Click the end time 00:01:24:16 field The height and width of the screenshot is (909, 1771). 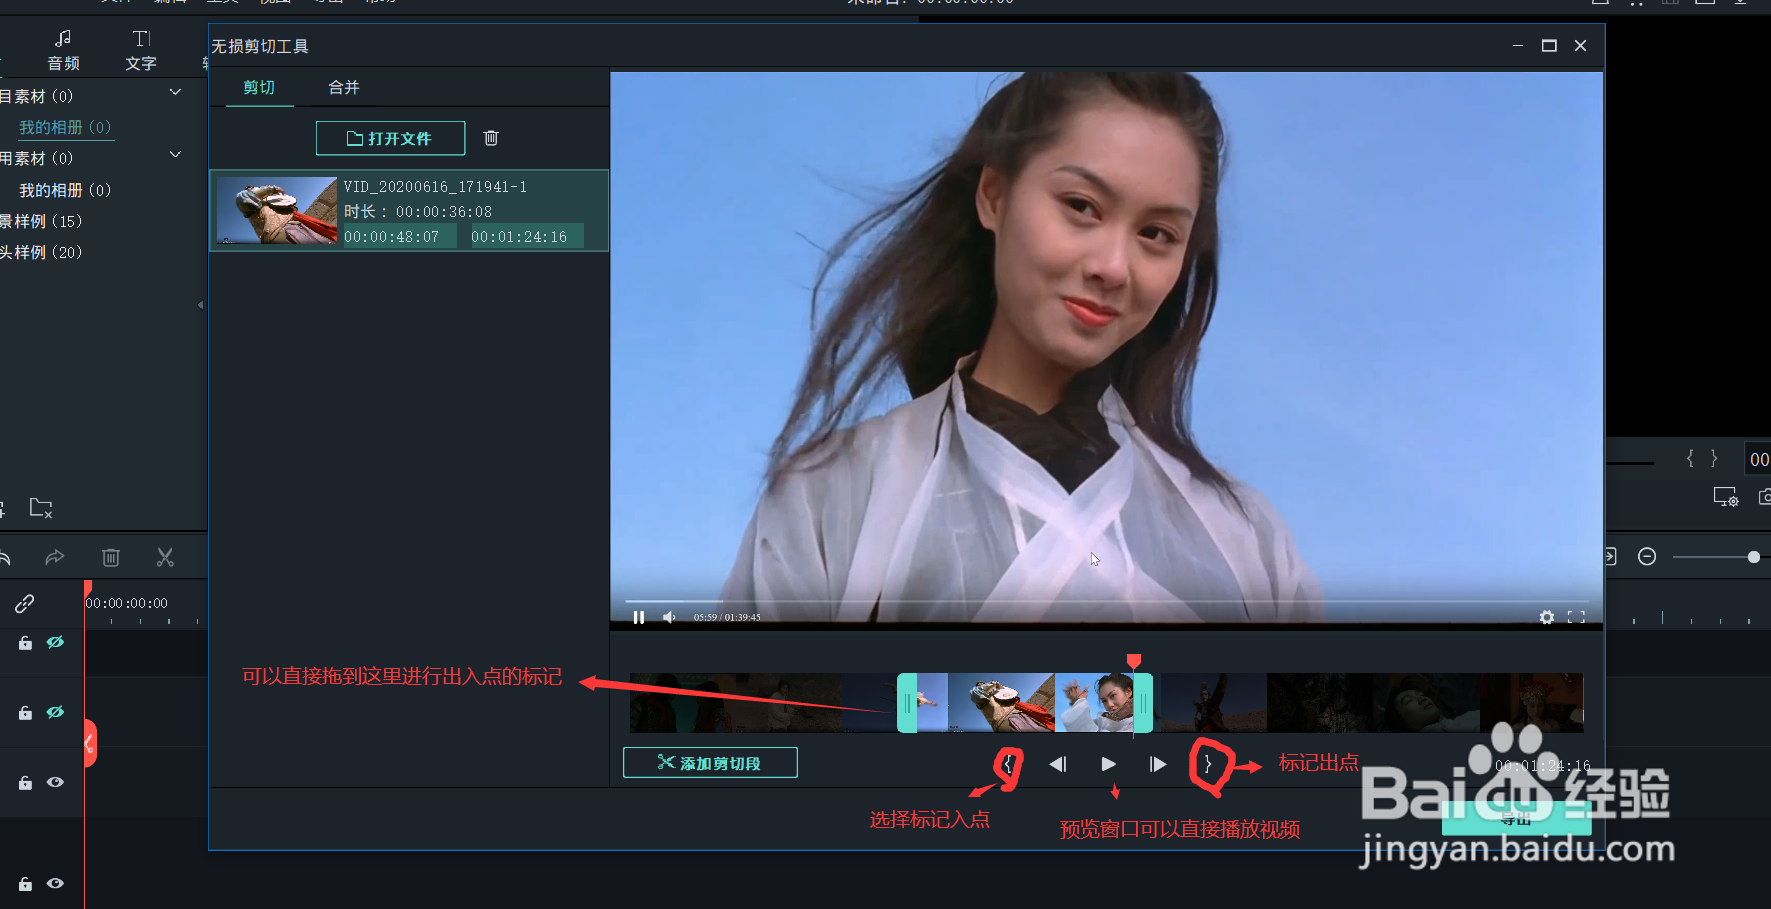coord(526,237)
